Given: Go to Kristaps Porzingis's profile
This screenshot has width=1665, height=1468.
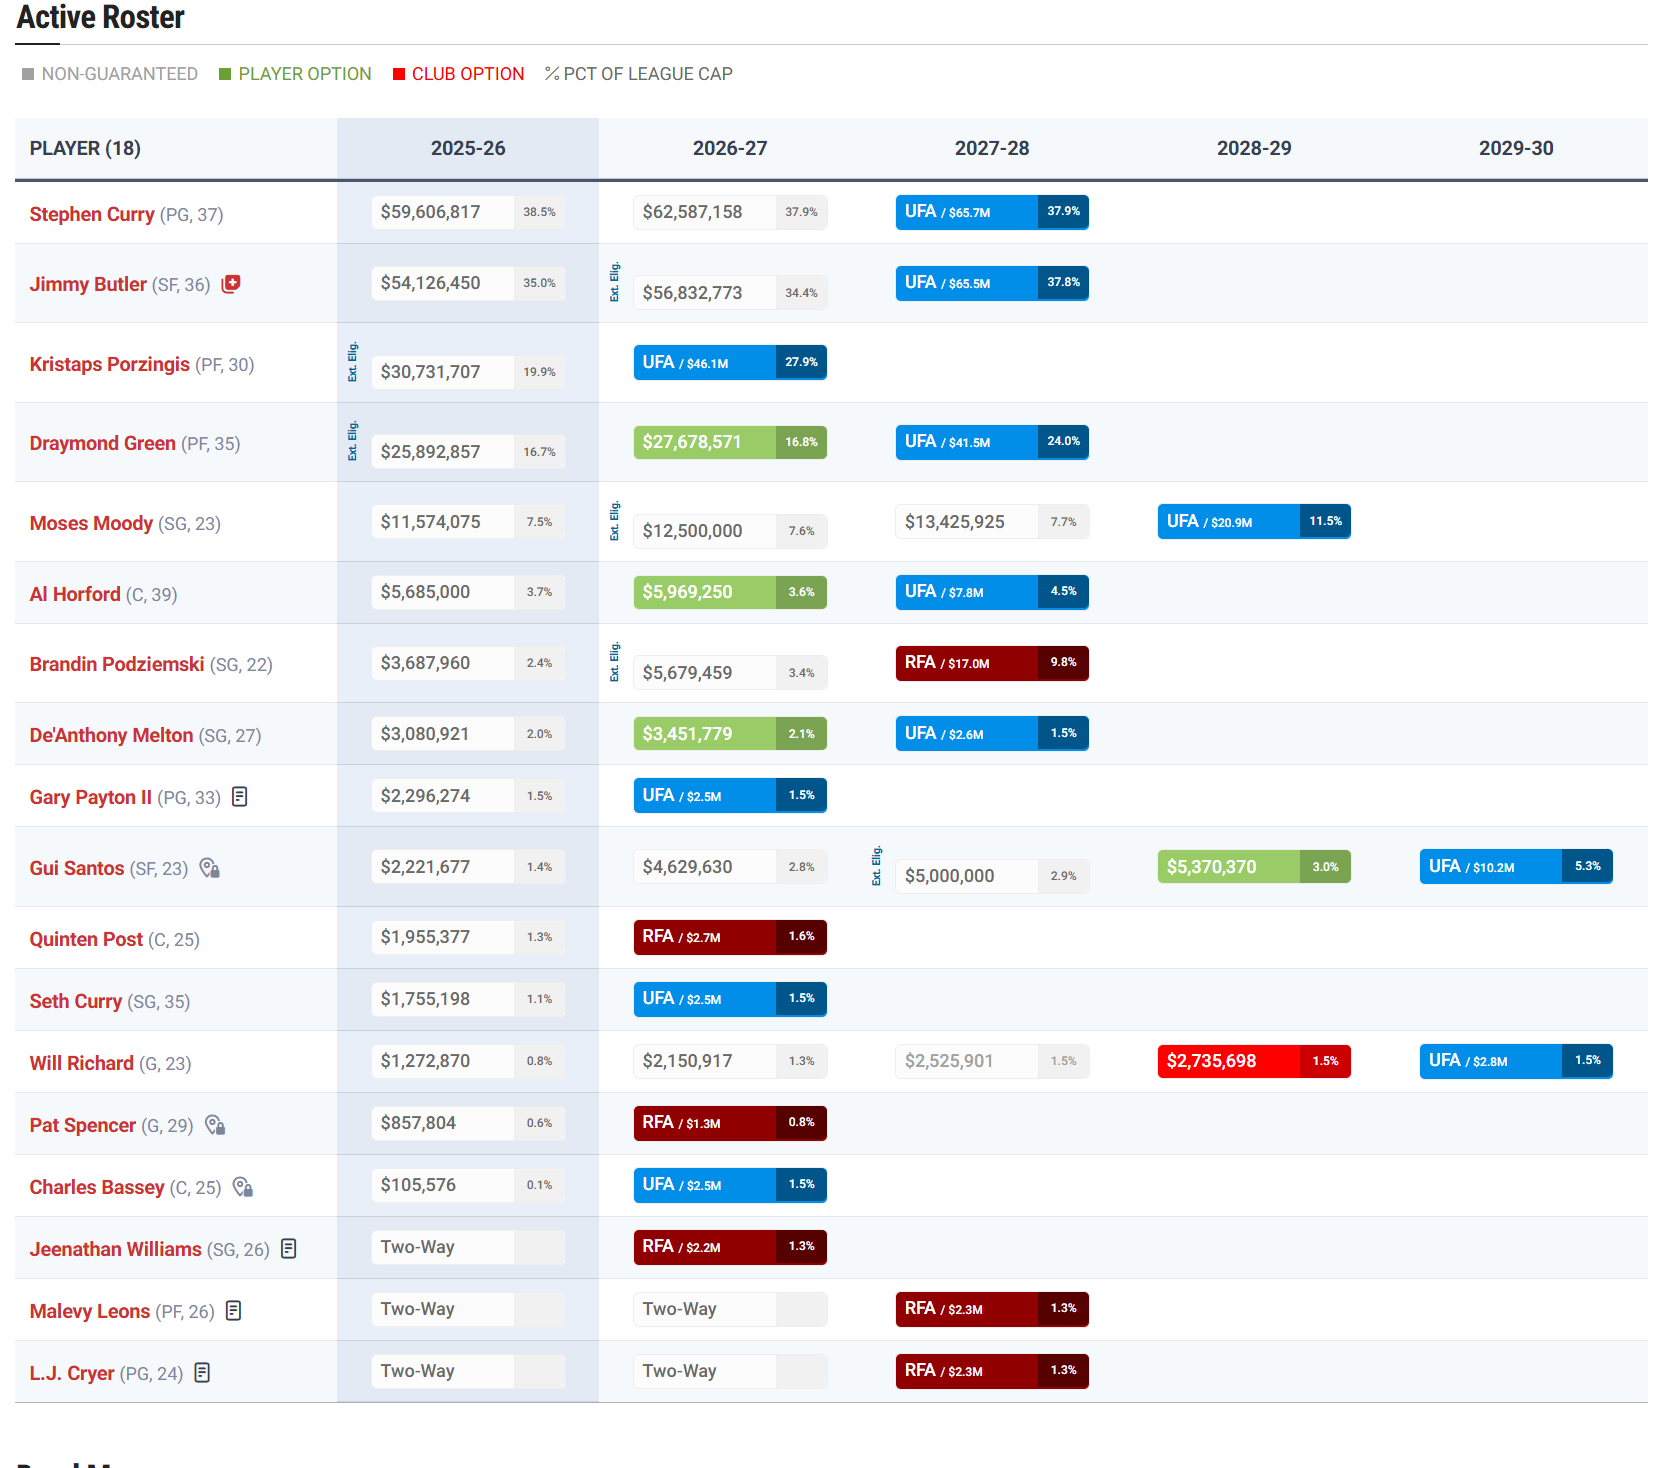Looking at the screenshot, I should click(110, 364).
